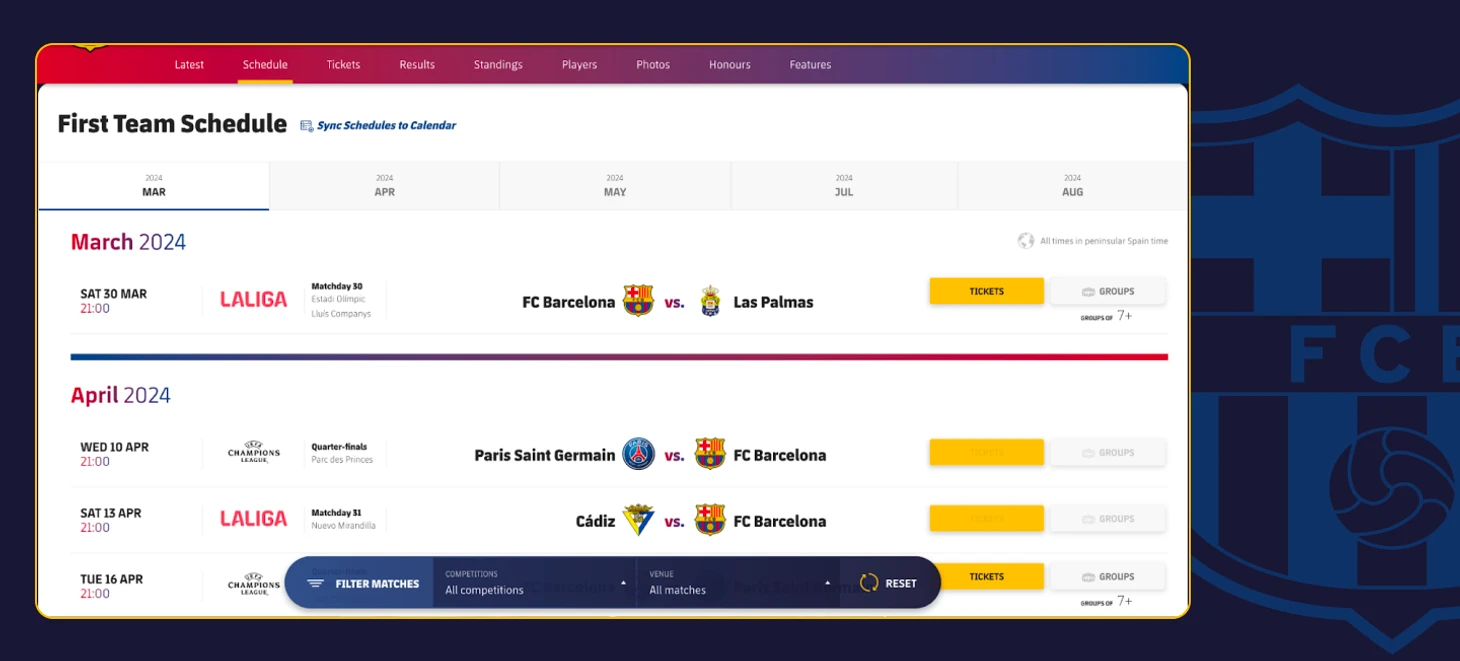The height and width of the screenshot is (661, 1460).
Task: Select the 2024 APR month tab
Action: point(384,186)
